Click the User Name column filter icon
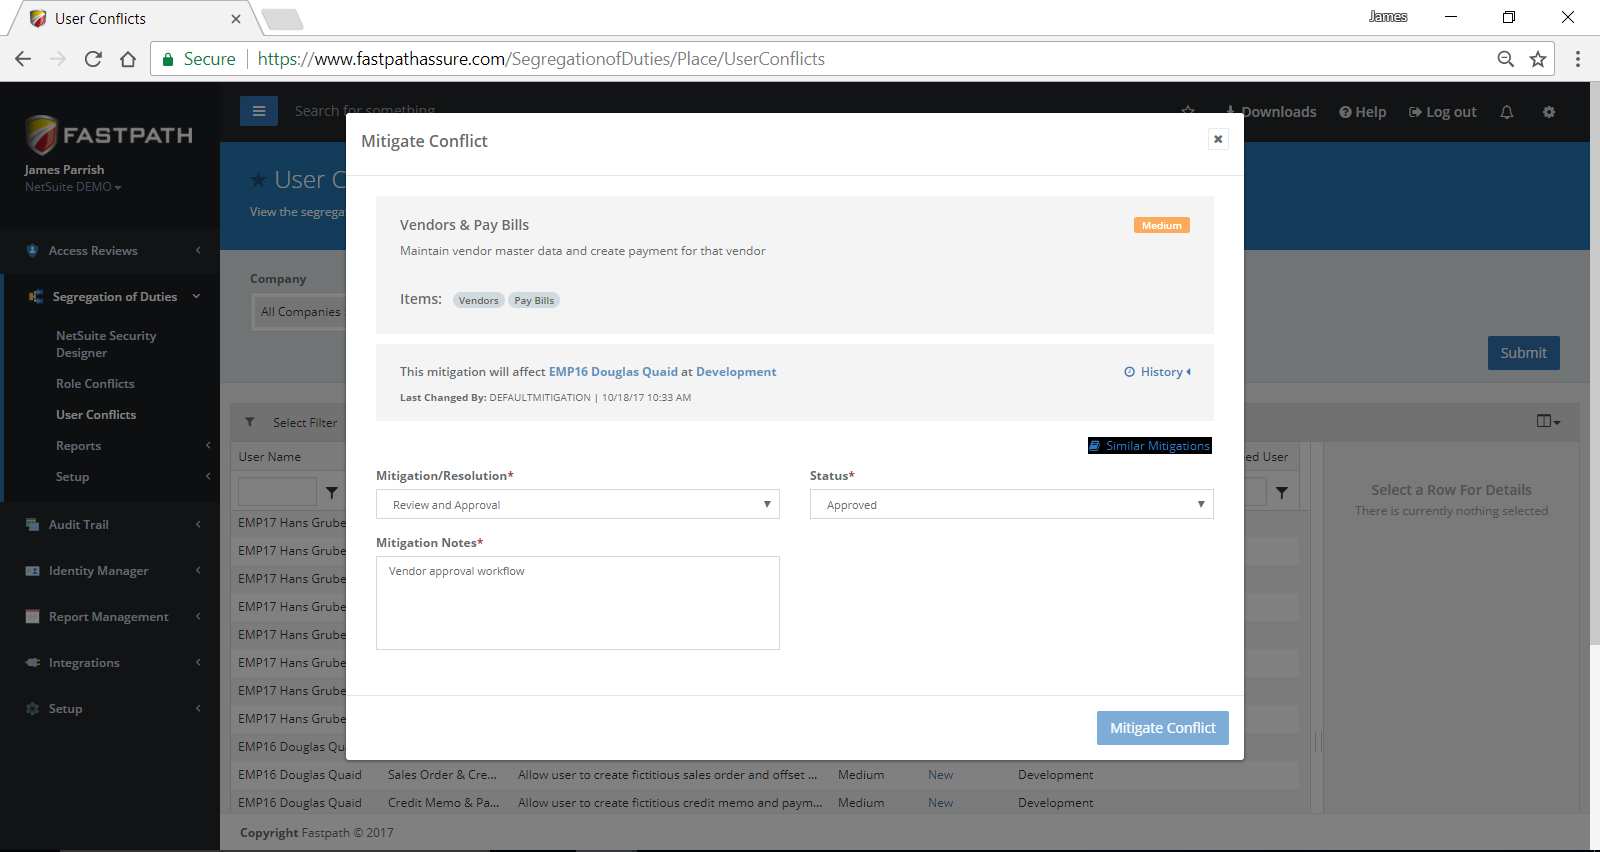 [x=332, y=492]
